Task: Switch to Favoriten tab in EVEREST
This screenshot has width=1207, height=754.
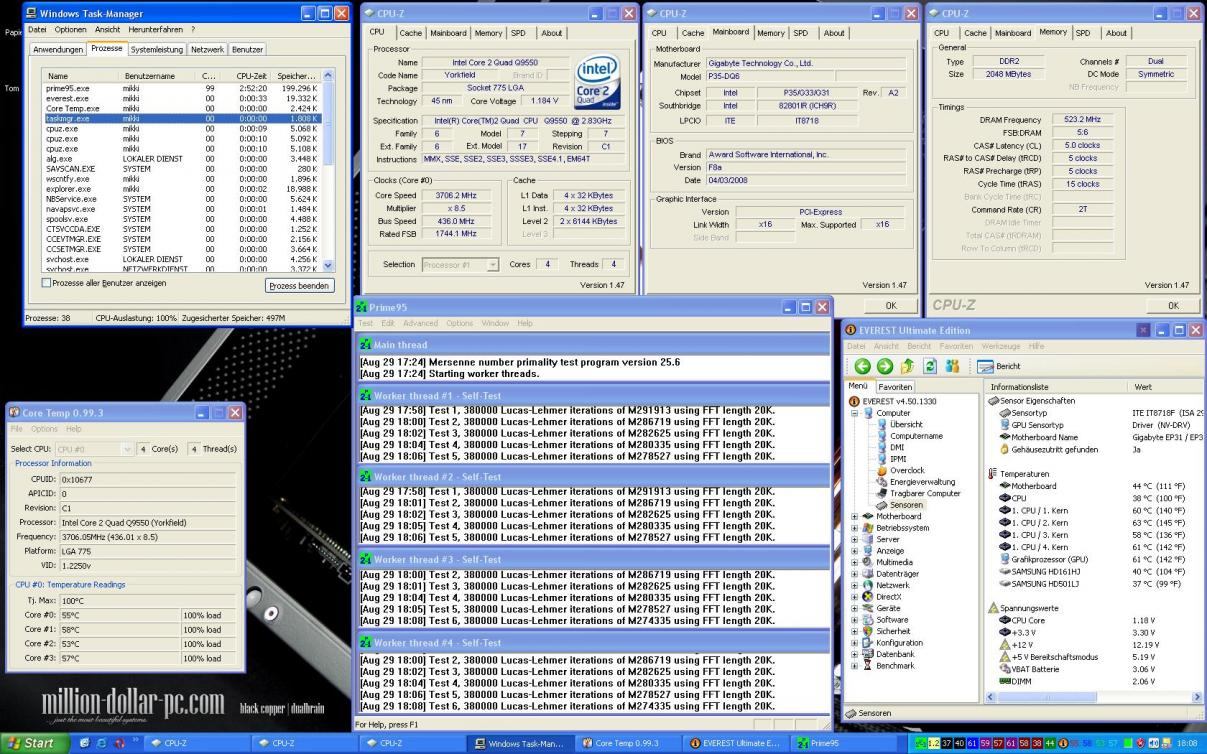Action: coord(895,386)
